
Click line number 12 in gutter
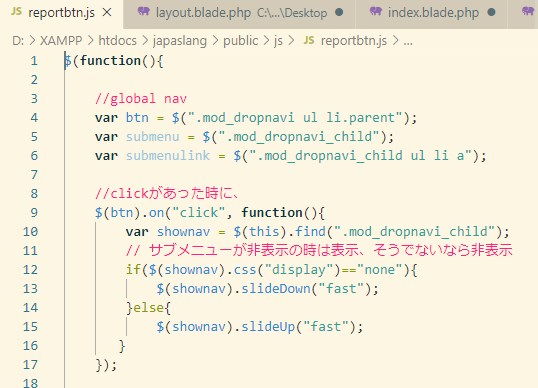point(30,269)
